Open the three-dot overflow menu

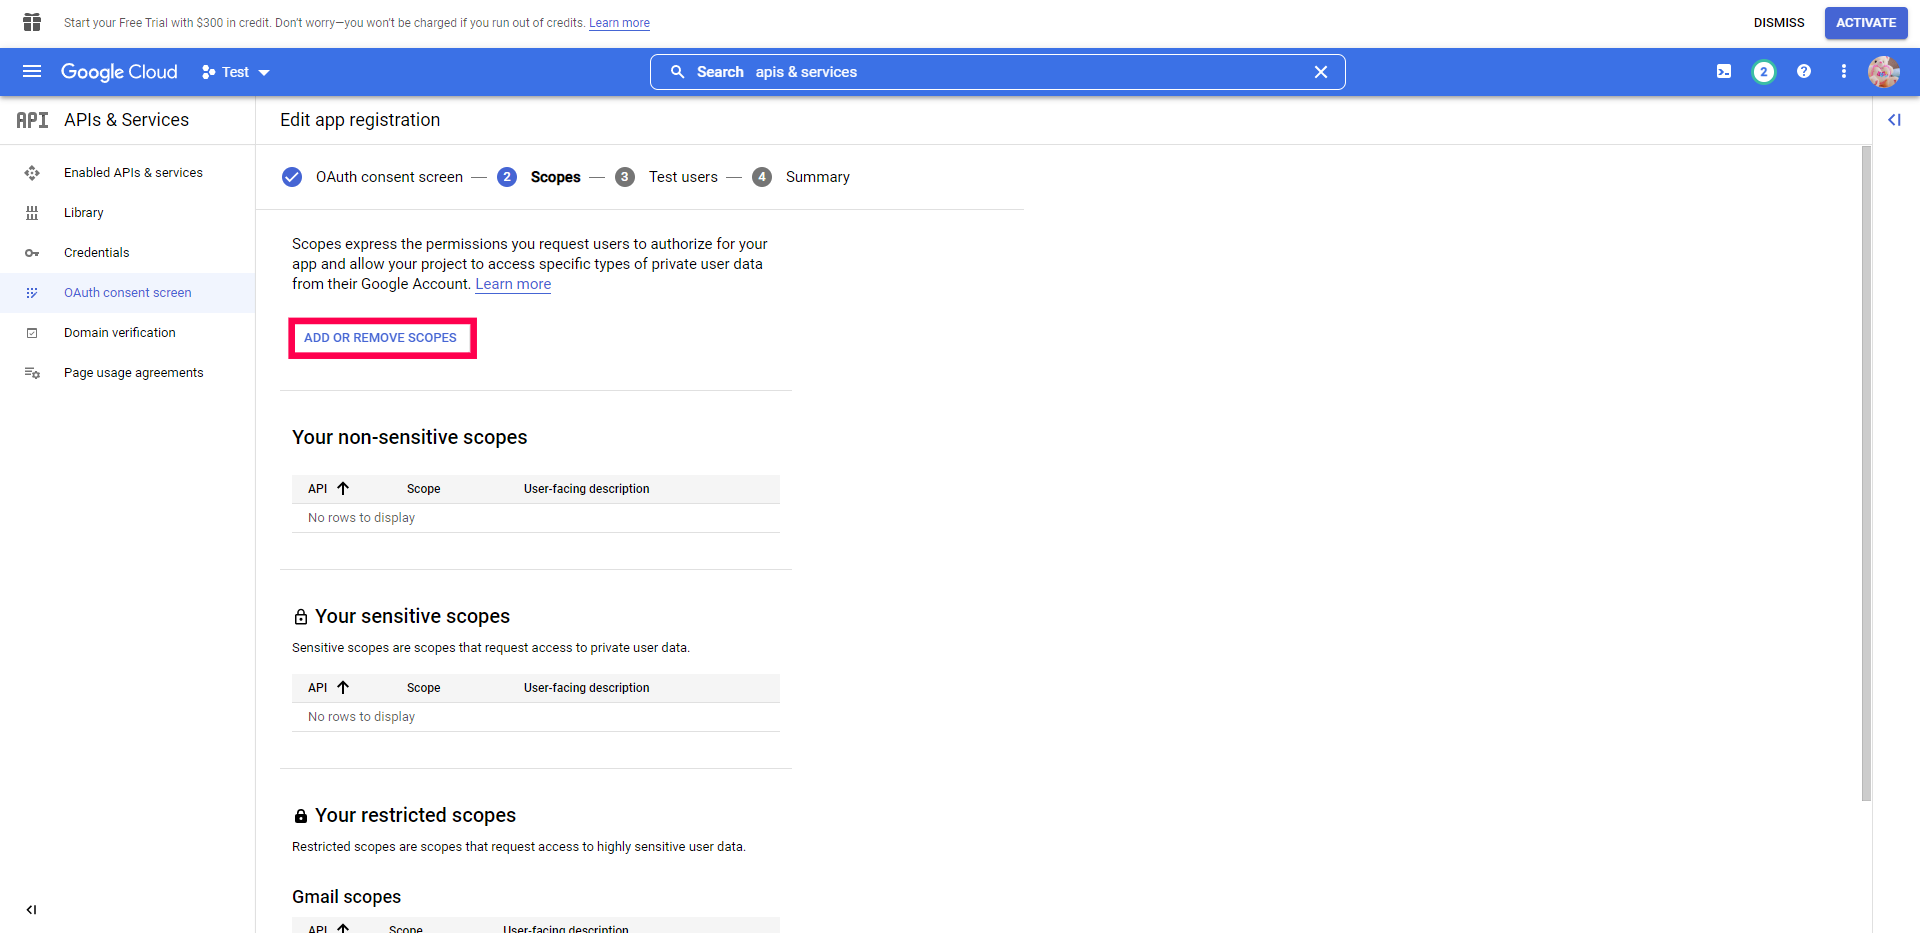pos(1845,71)
